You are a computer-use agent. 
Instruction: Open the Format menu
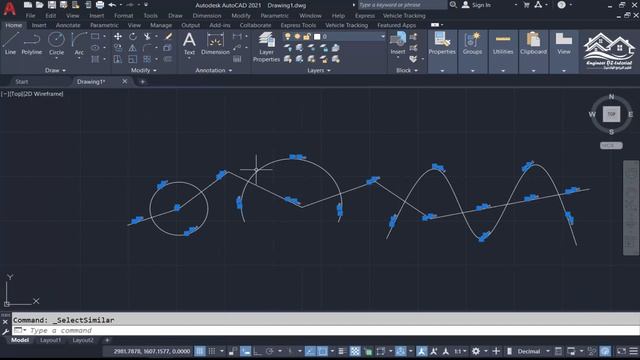(123, 16)
